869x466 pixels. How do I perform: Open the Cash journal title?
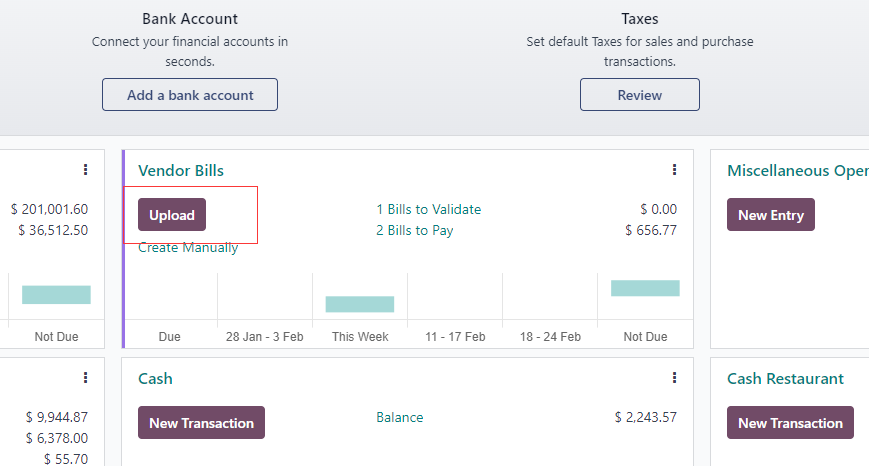click(155, 378)
